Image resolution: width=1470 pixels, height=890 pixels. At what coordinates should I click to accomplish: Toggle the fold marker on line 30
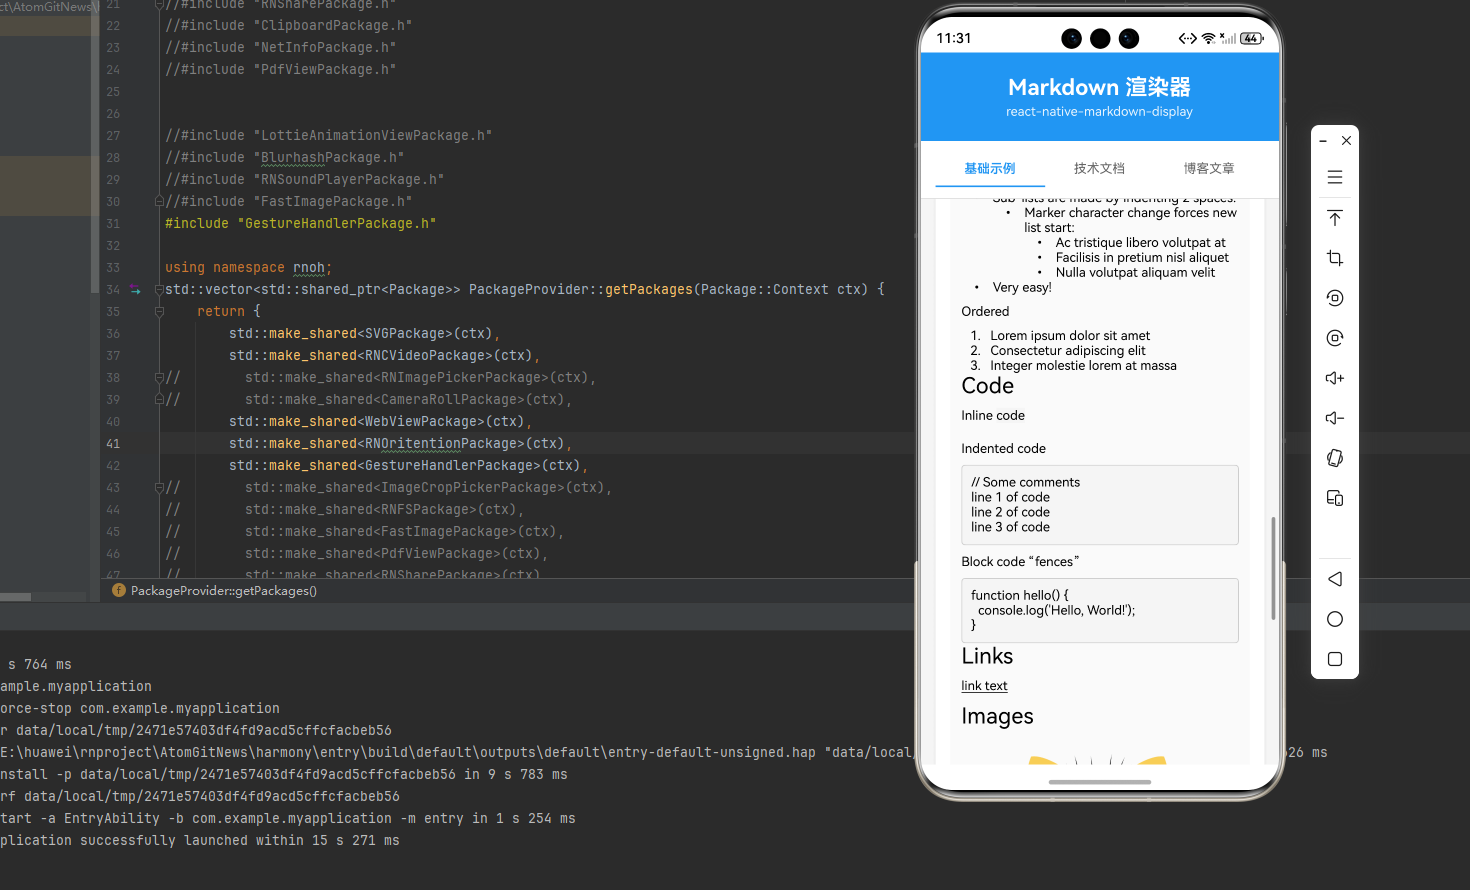(x=159, y=202)
